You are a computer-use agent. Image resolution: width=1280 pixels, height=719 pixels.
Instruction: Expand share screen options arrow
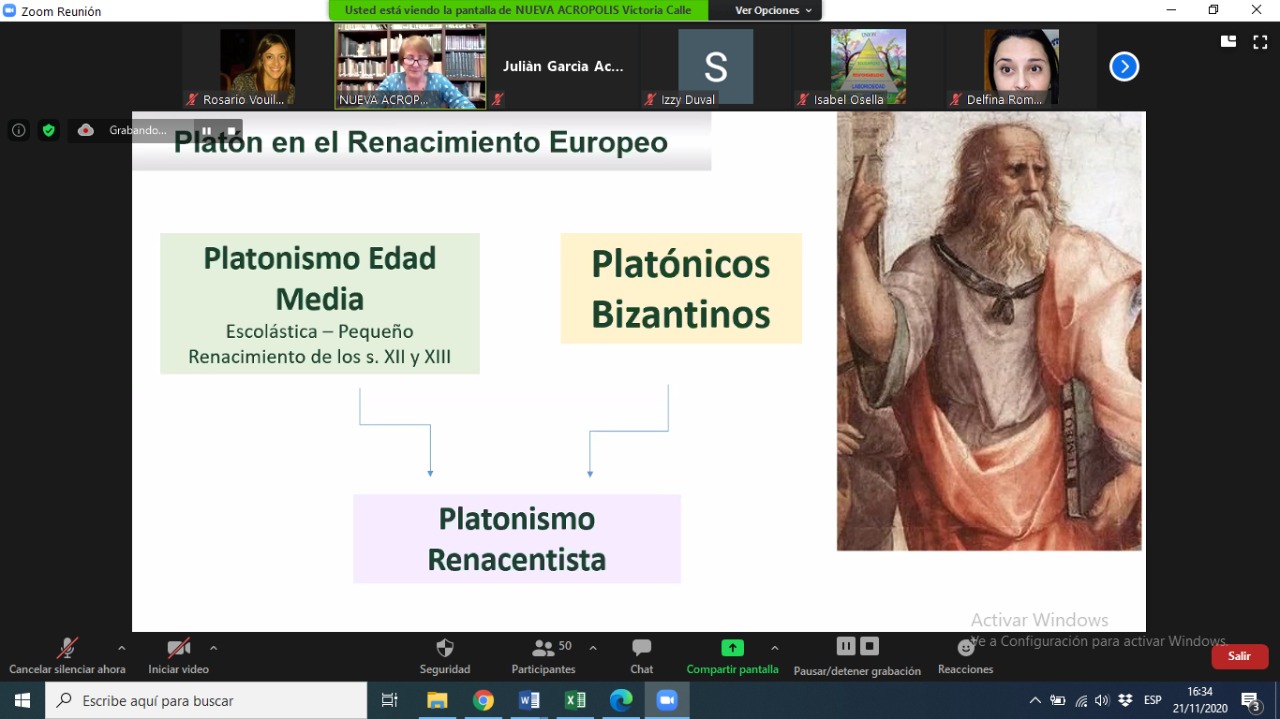point(775,647)
